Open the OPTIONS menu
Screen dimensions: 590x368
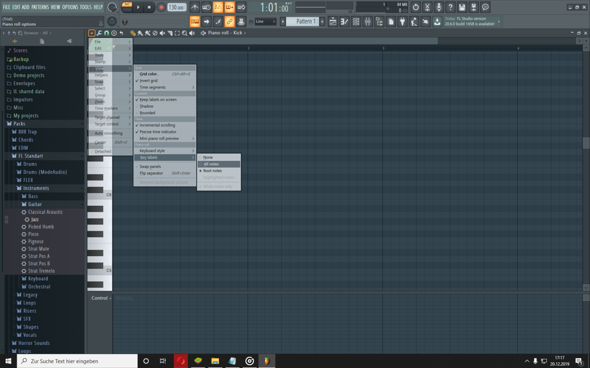pos(70,7)
